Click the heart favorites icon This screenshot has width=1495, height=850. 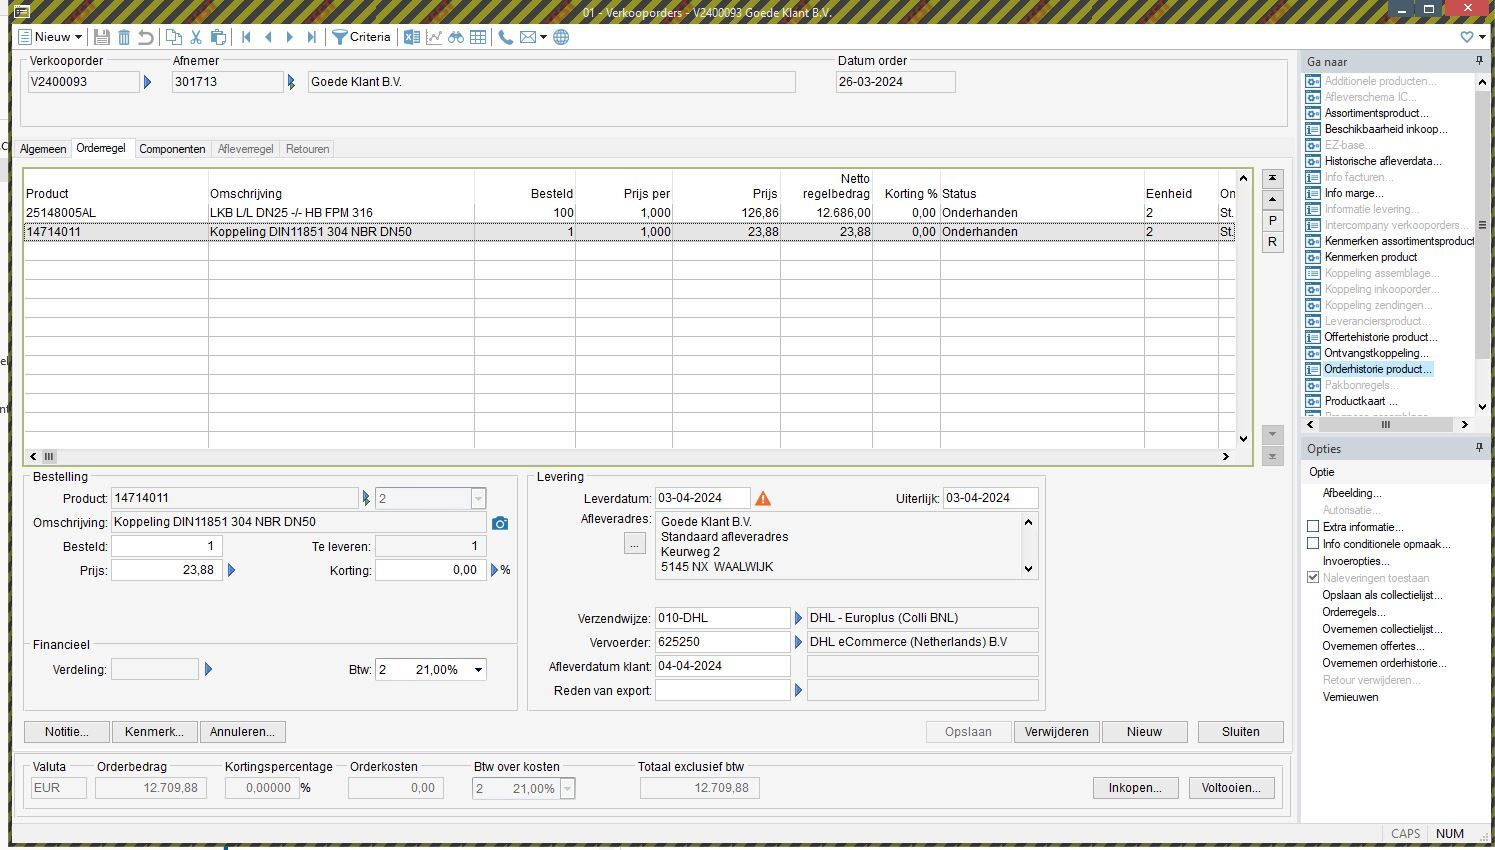[x=1467, y=37]
